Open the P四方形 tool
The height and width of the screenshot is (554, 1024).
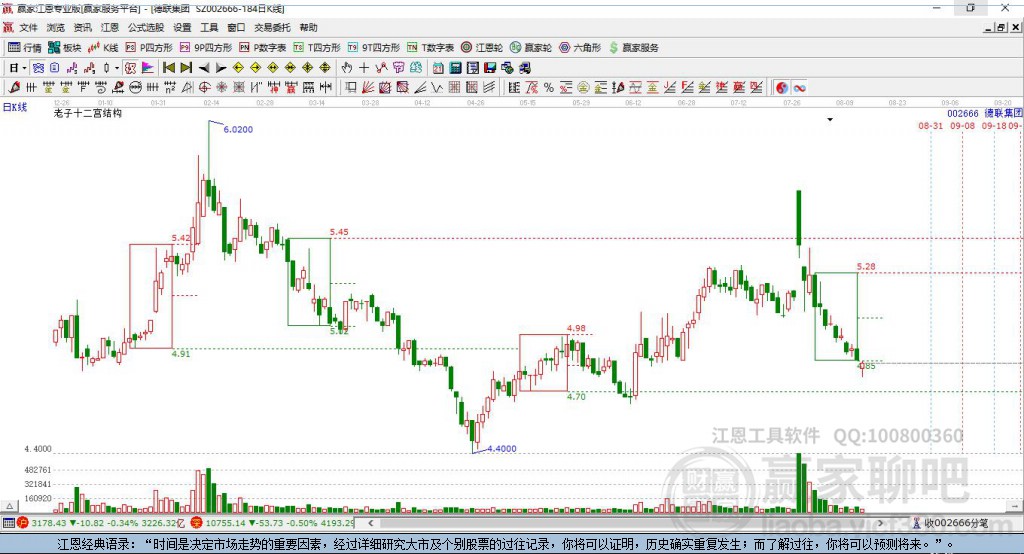point(149,48)
